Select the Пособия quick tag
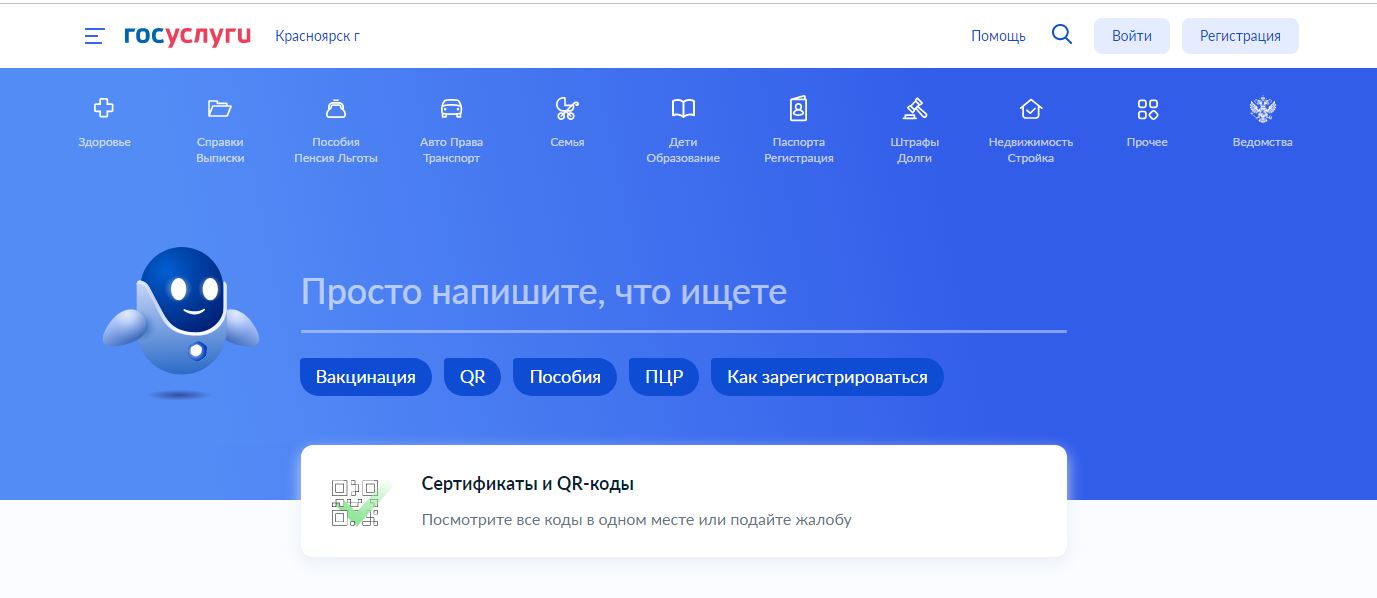The height and width of the screenshot is (598, 1377). (x=565, y=377)
